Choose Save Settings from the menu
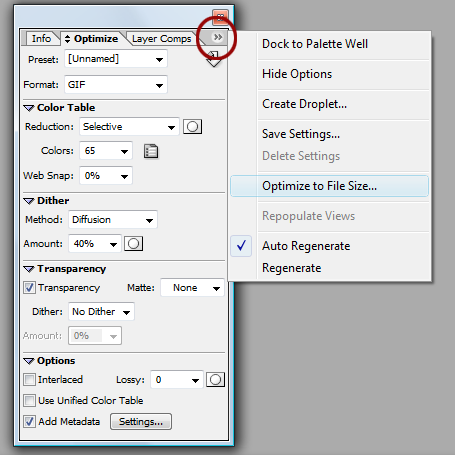The image size is (455, 455). tap(301, 134)
